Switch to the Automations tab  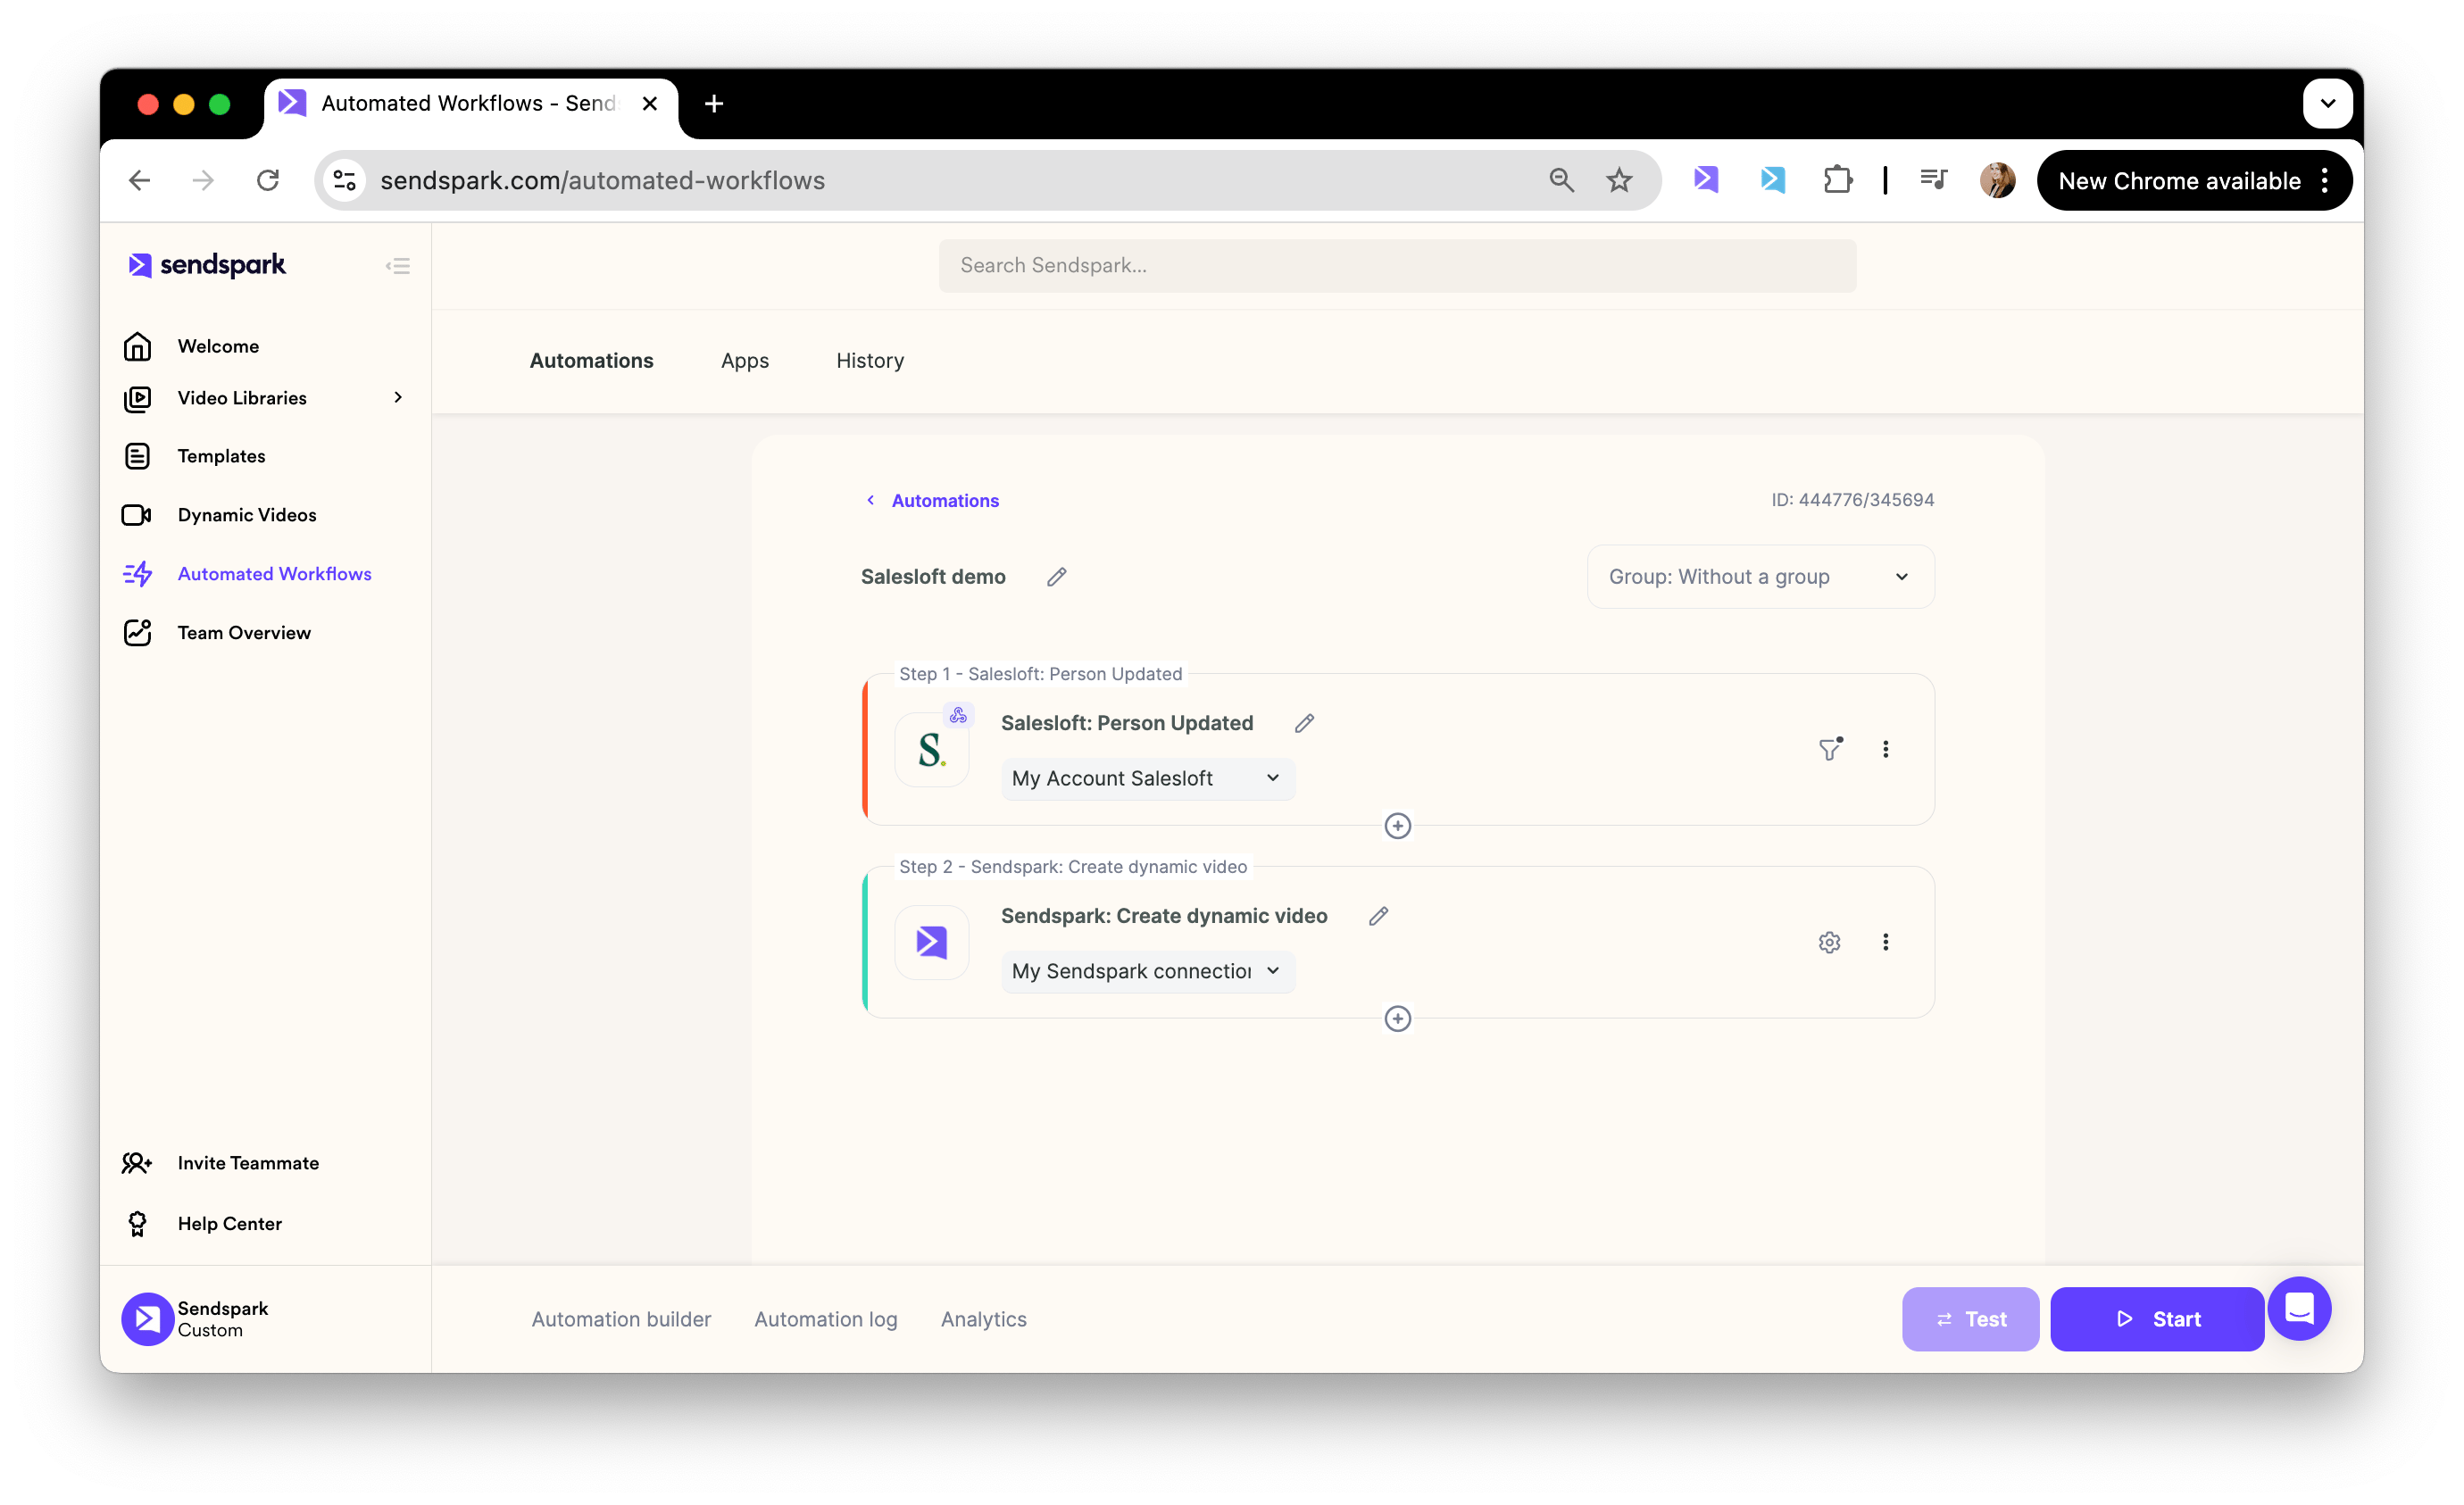tap(591, 361)
